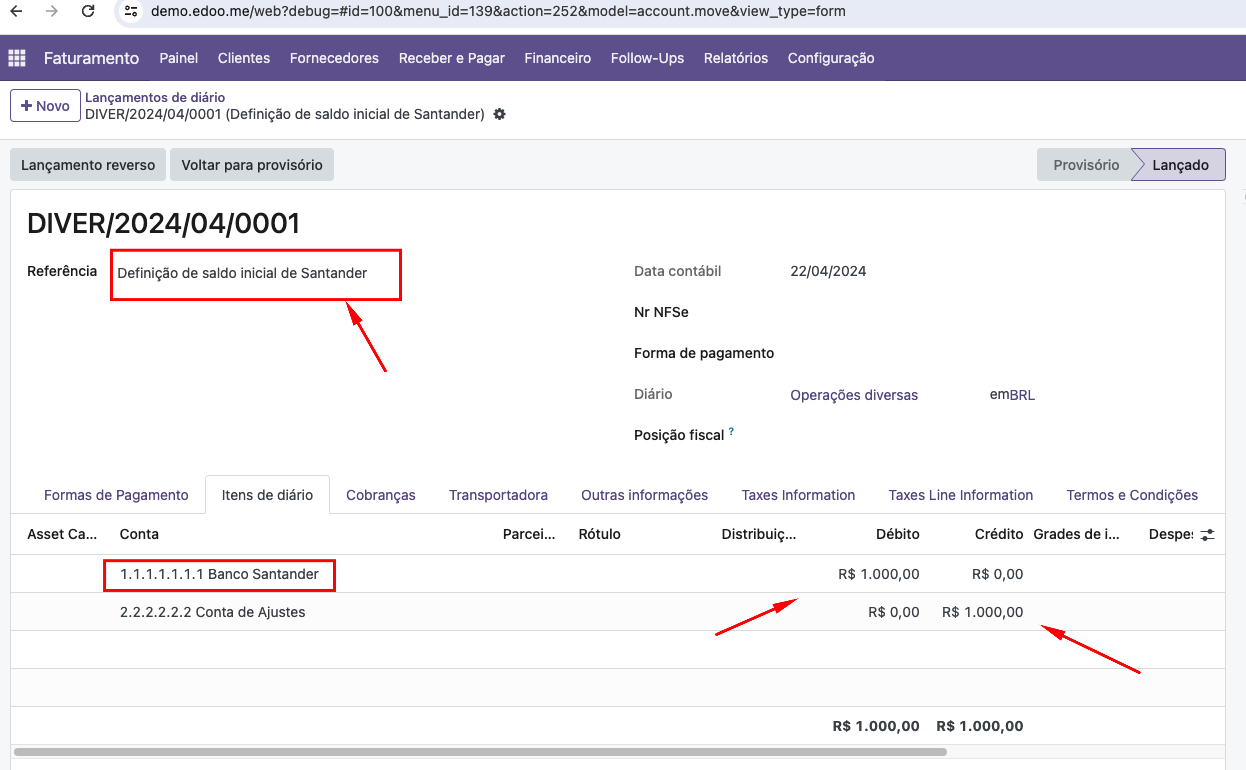
Task: Follow Lançamentos de diário breadcrumb link
Action: 155,97
